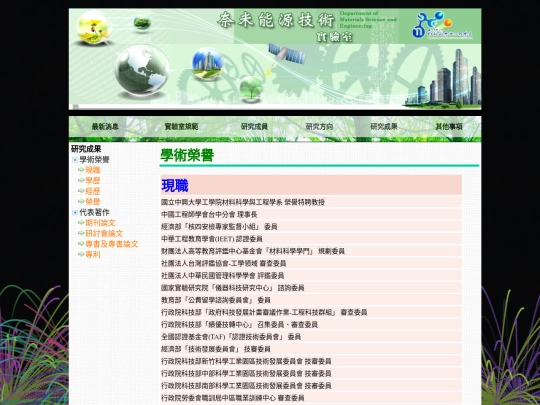Click the green arrow icon beside 現職
Screen dimensions: 540x405
click(x=81, y=170)
